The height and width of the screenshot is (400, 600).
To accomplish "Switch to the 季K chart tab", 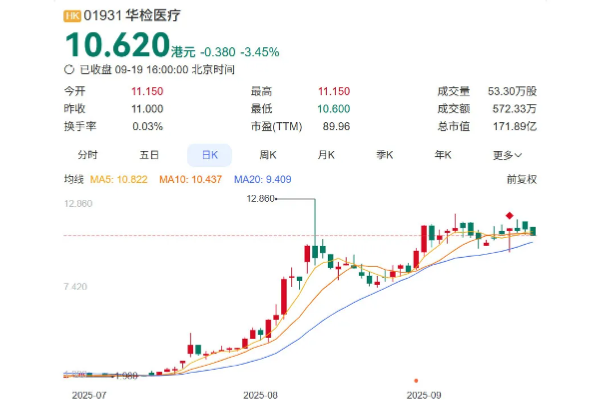I will point(385,155).
